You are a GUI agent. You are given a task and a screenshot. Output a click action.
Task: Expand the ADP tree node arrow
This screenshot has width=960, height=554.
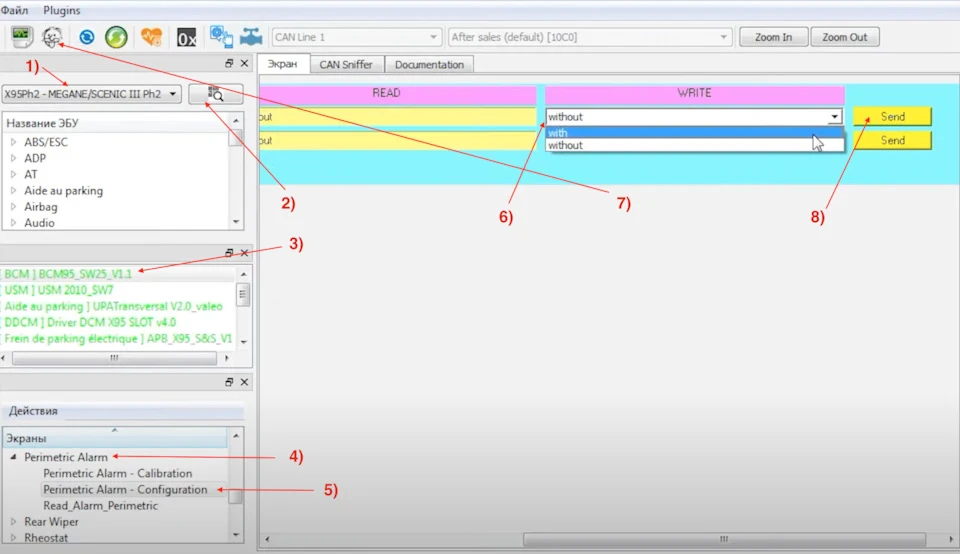pos(13,158)
